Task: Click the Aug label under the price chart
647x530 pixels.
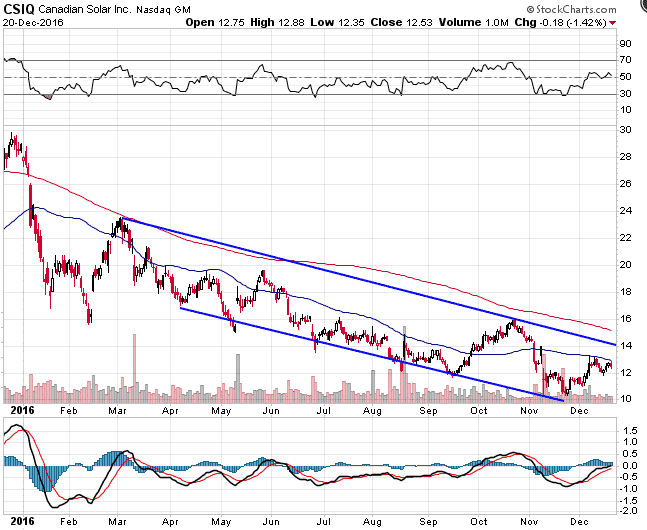Action: [x=372, y=411]
